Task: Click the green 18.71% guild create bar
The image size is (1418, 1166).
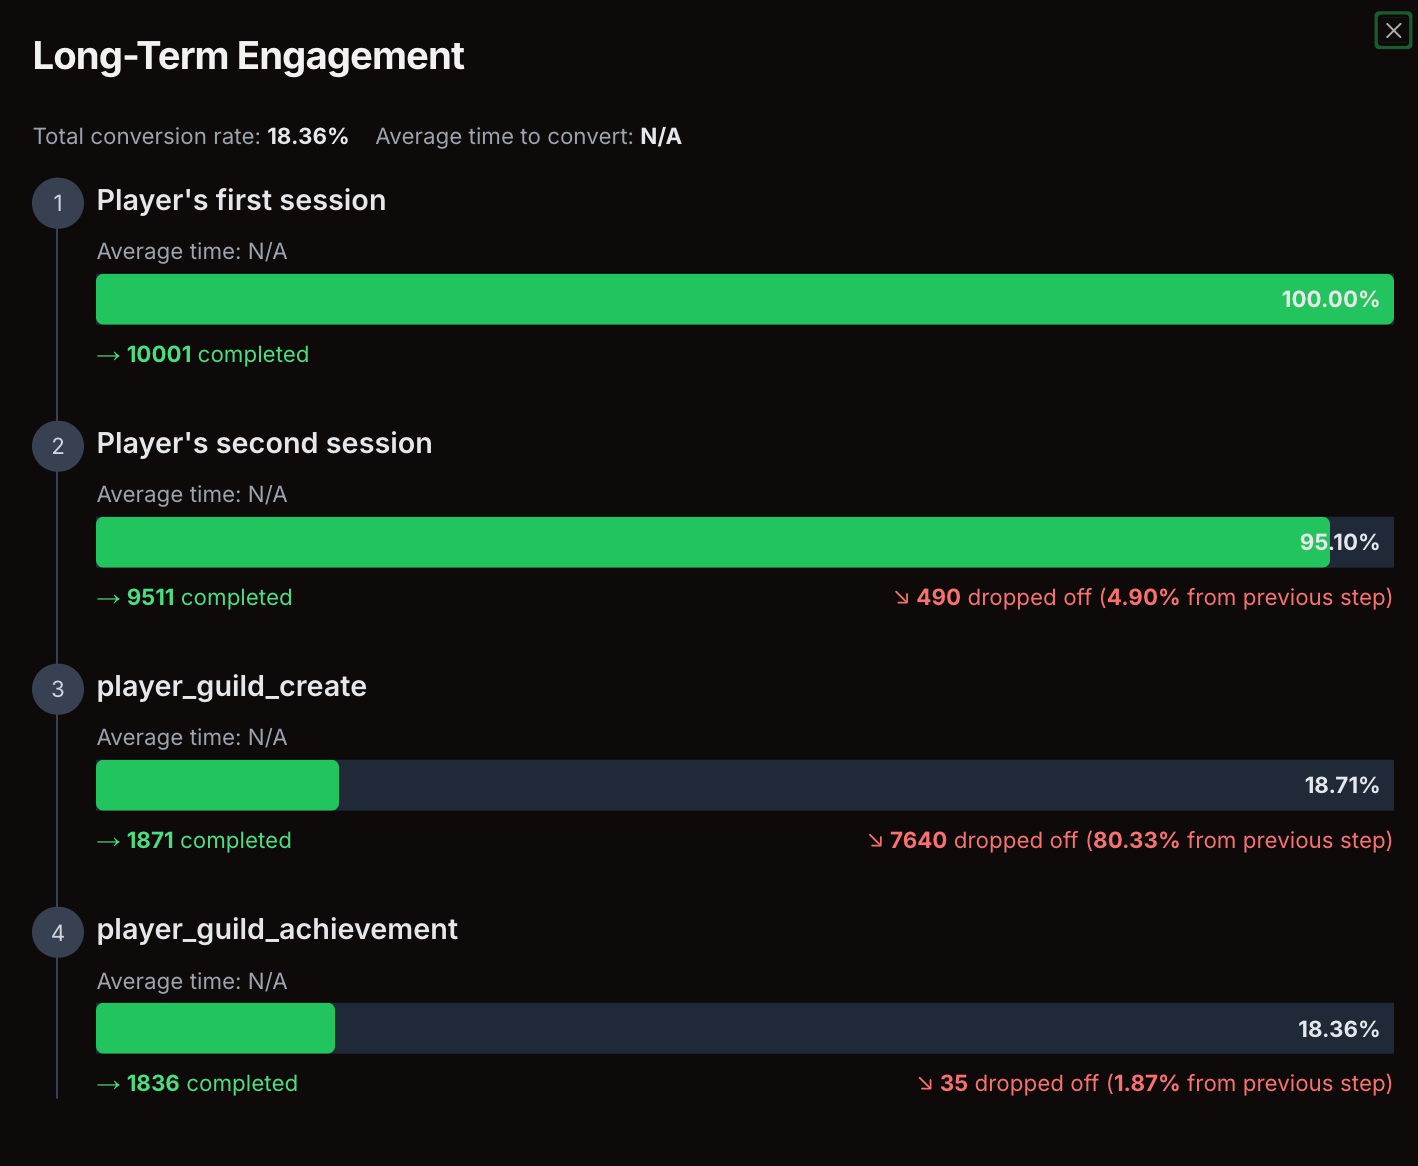Action: (x=217, y=785)
